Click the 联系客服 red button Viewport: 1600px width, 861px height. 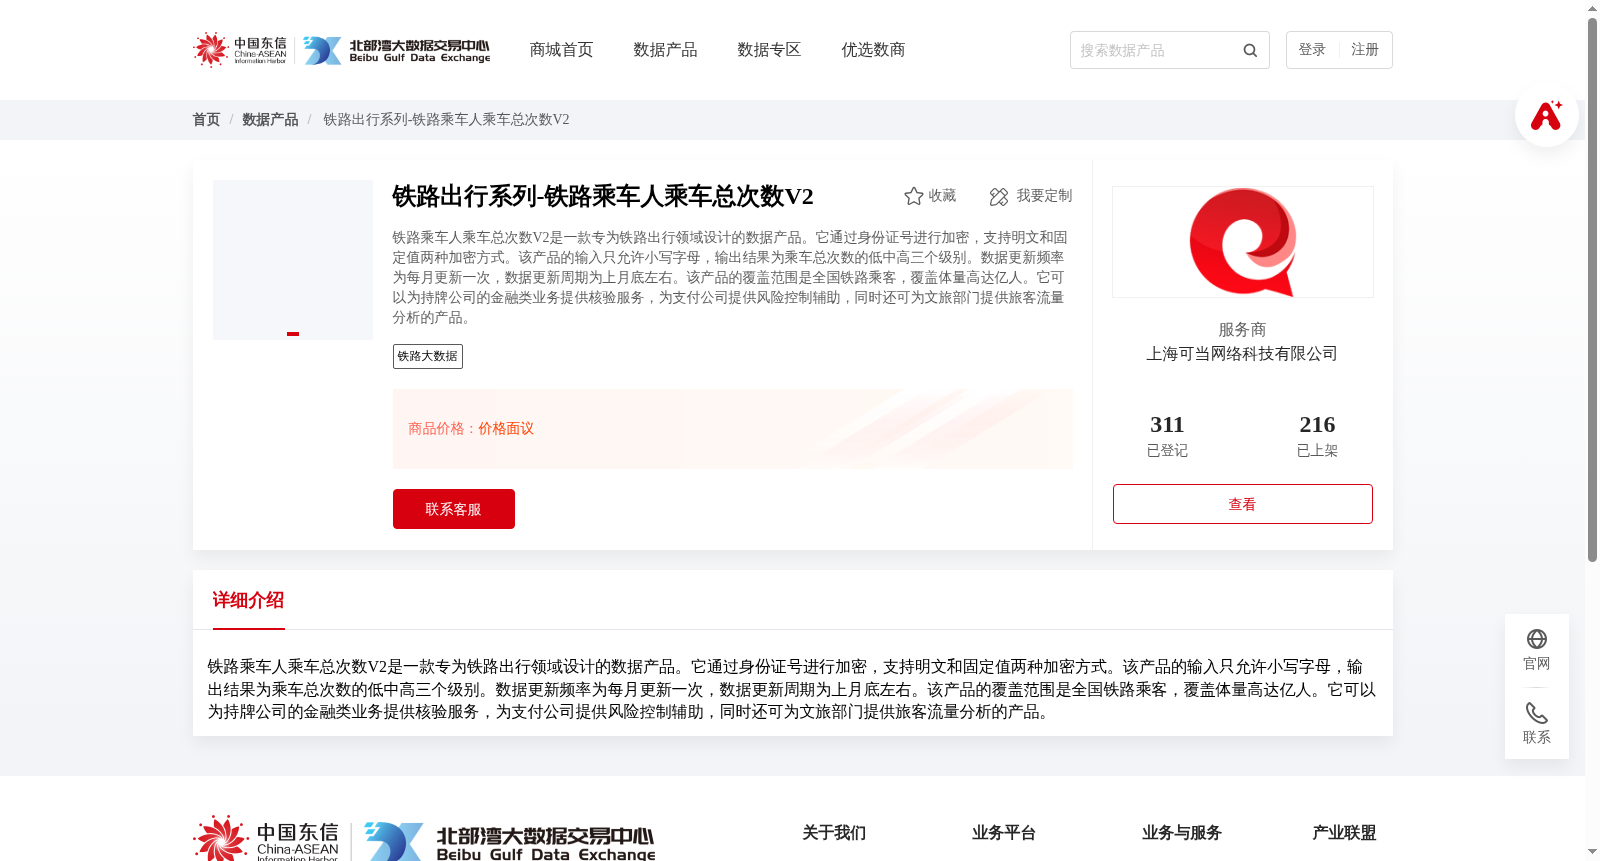pyautogui.click(x=454, y=509)
